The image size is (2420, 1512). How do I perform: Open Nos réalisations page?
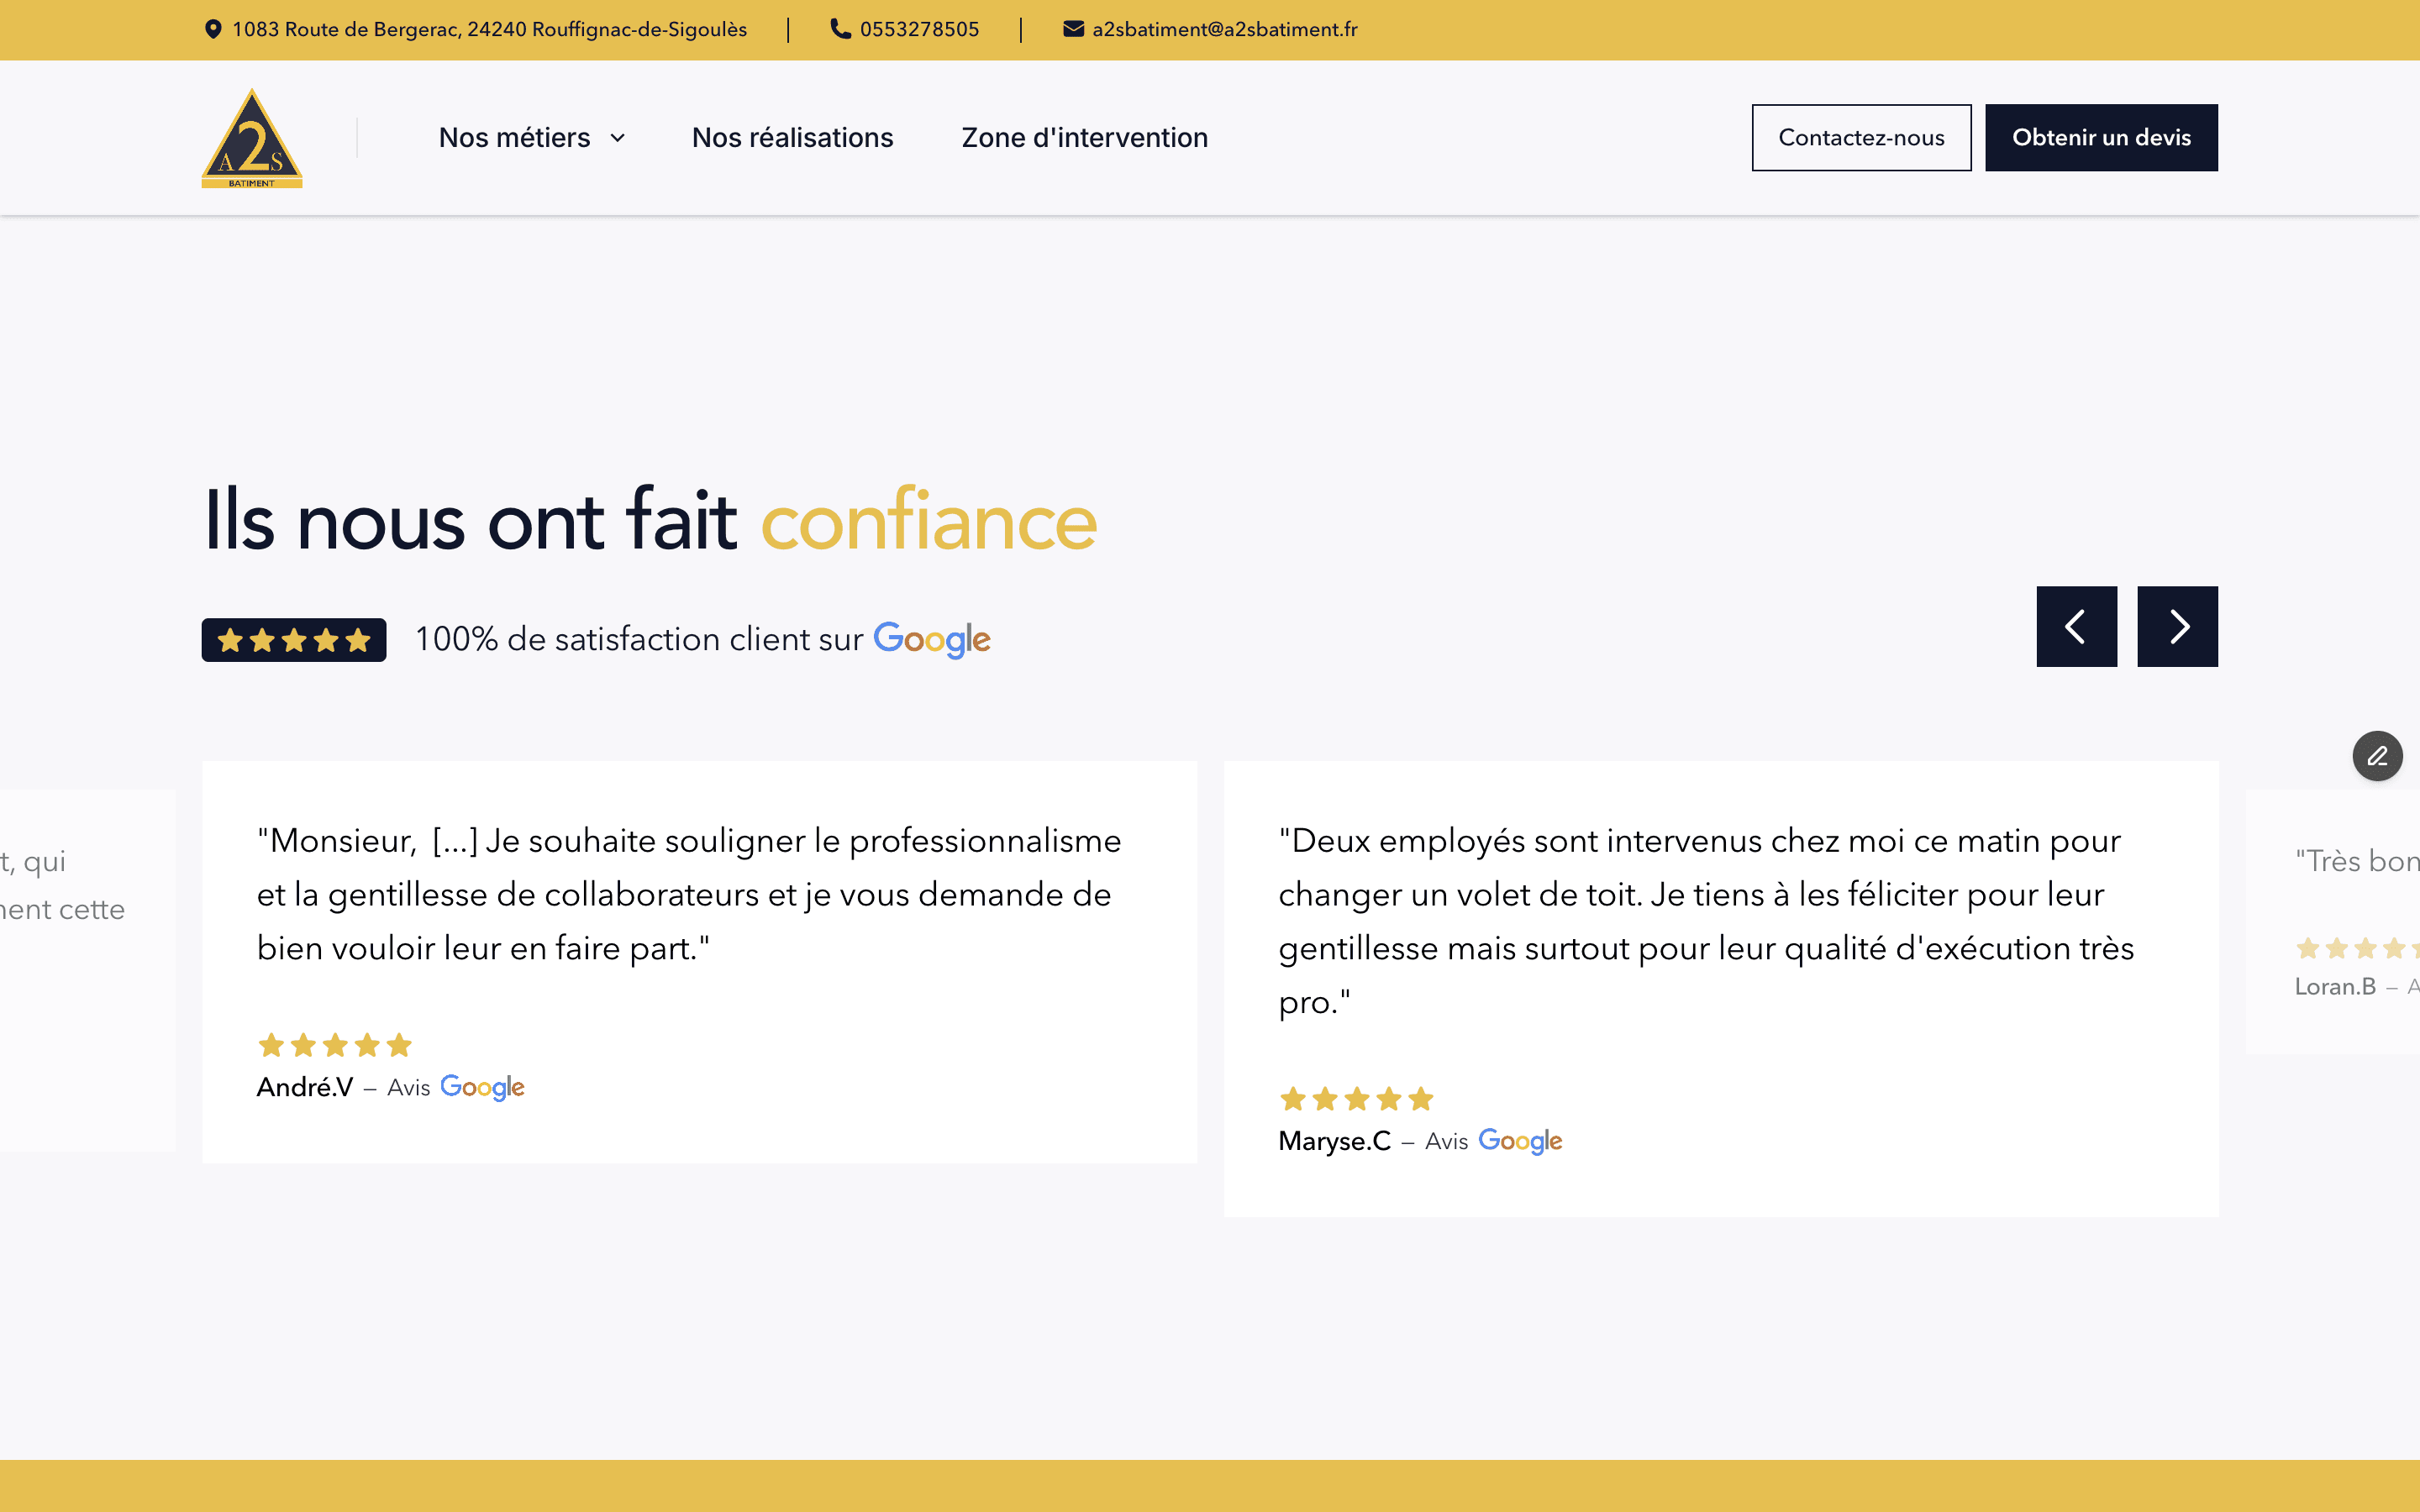(792, 138)
